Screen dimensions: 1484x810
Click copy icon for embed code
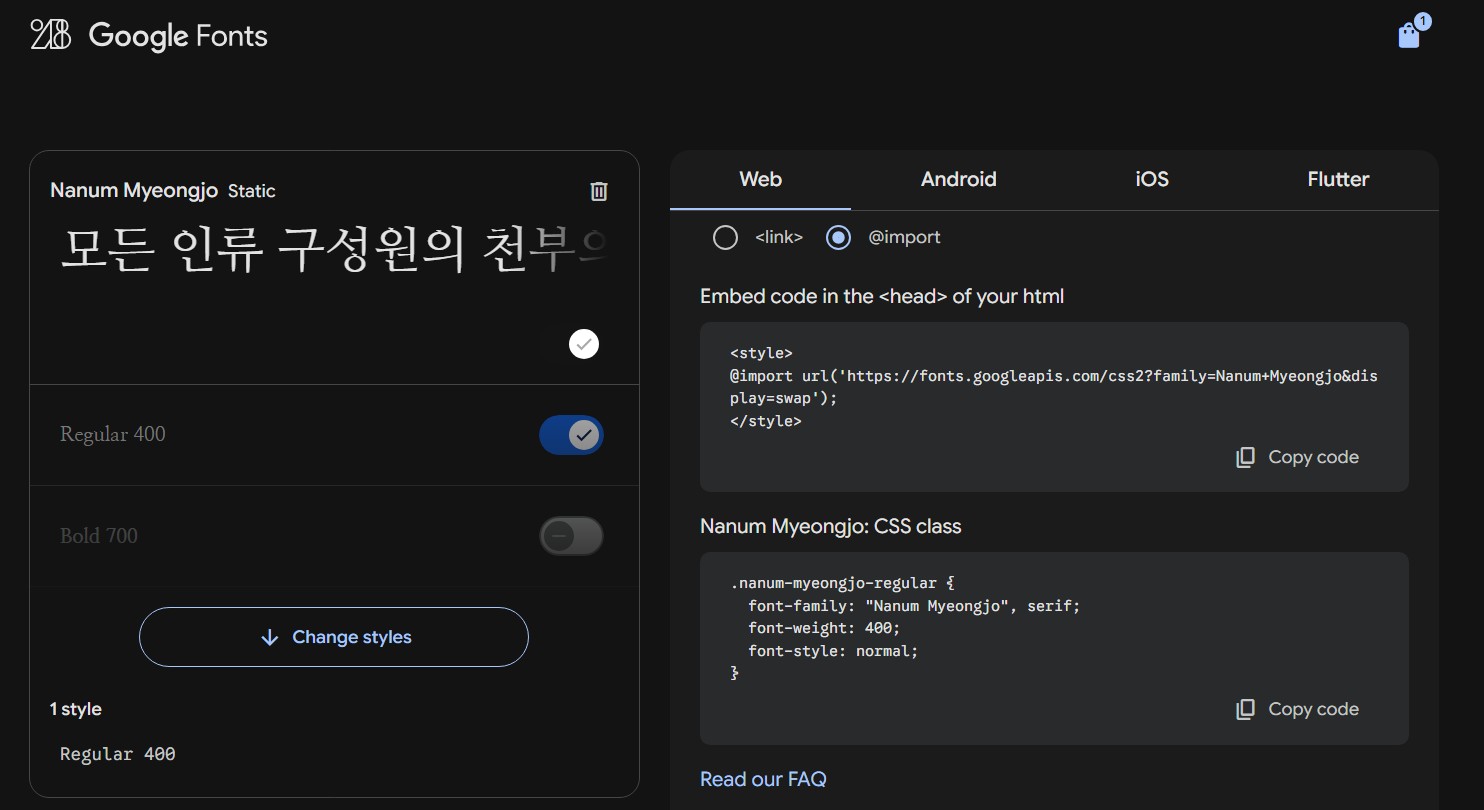click(x=1245, y=457)
